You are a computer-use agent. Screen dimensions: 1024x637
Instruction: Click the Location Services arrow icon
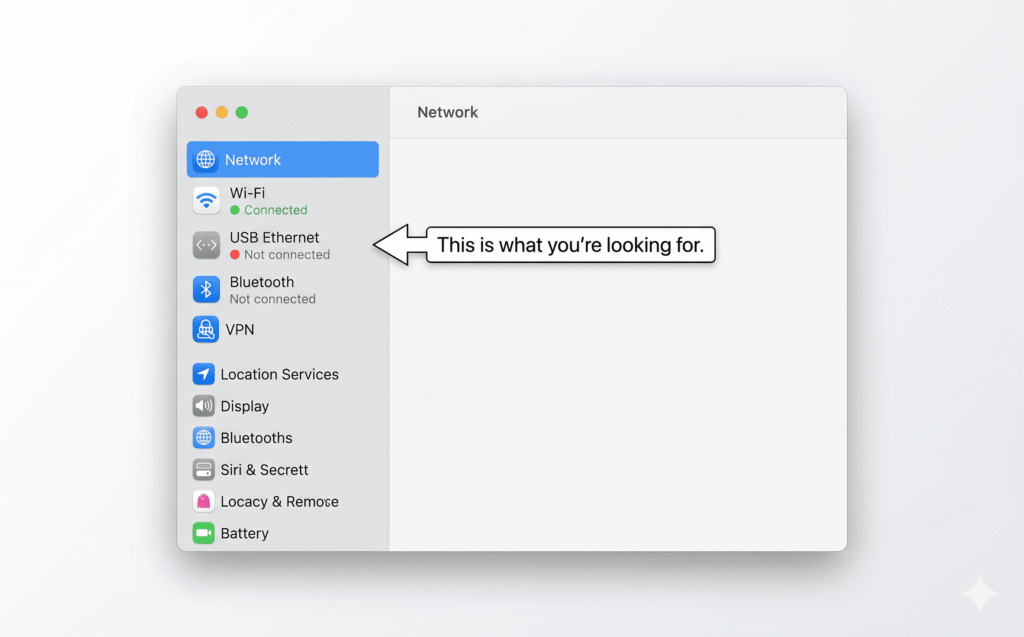pos(204,374)
